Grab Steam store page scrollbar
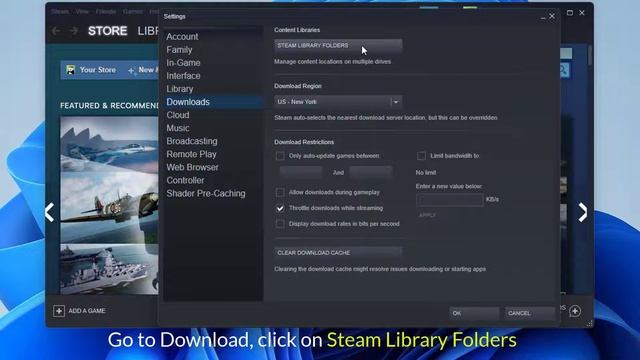 590,55
